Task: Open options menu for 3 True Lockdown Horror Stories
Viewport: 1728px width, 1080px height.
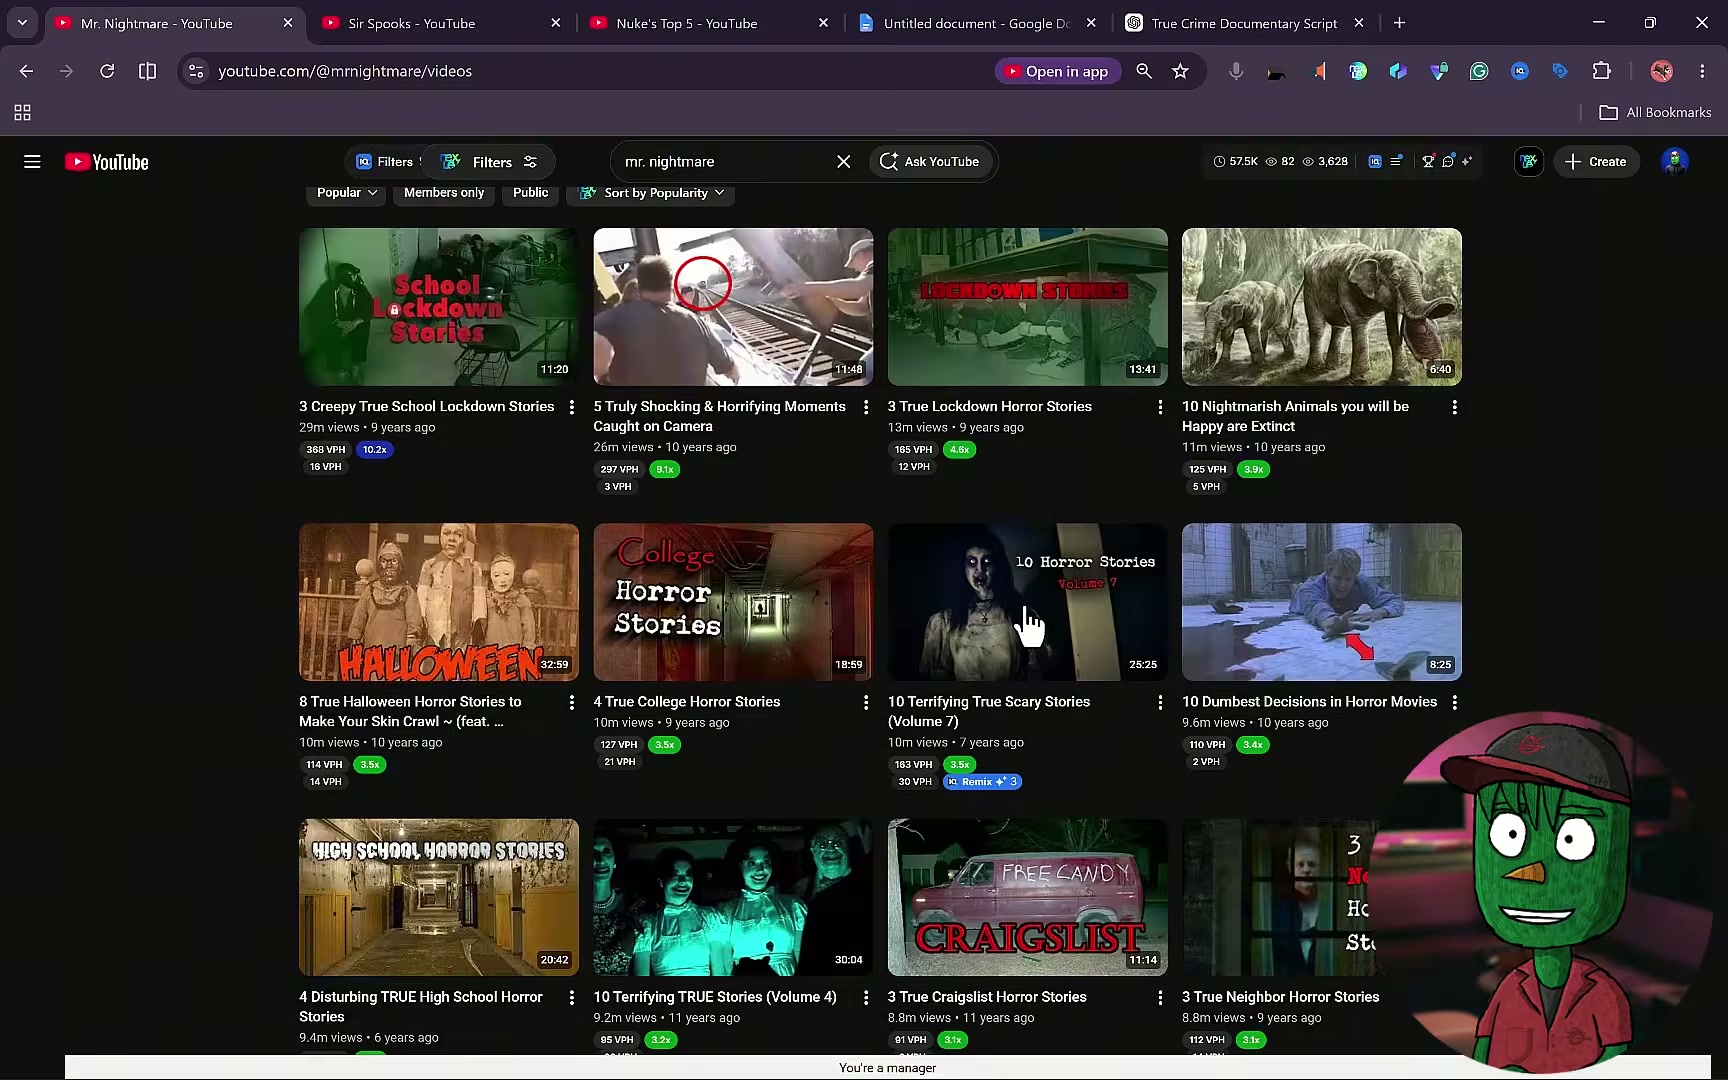Action: point(1160,407)
